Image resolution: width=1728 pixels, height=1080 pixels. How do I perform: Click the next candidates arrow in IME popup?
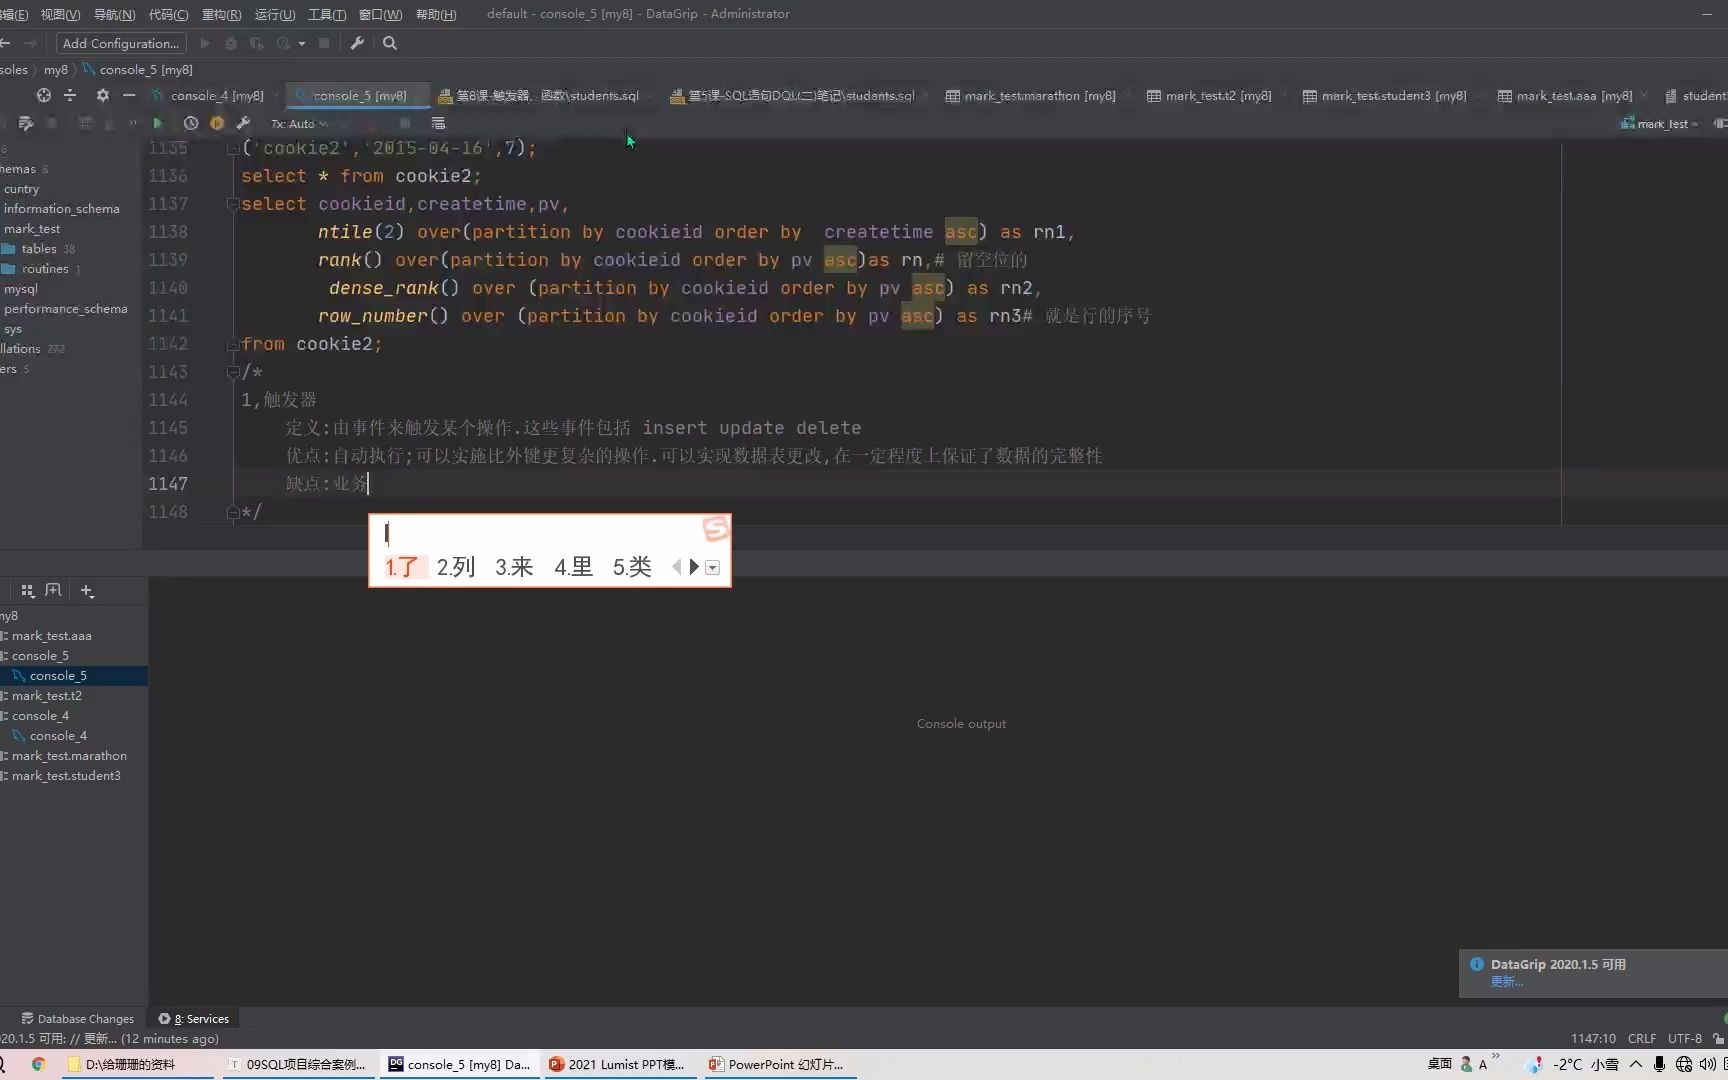click(x=694, y=567)
